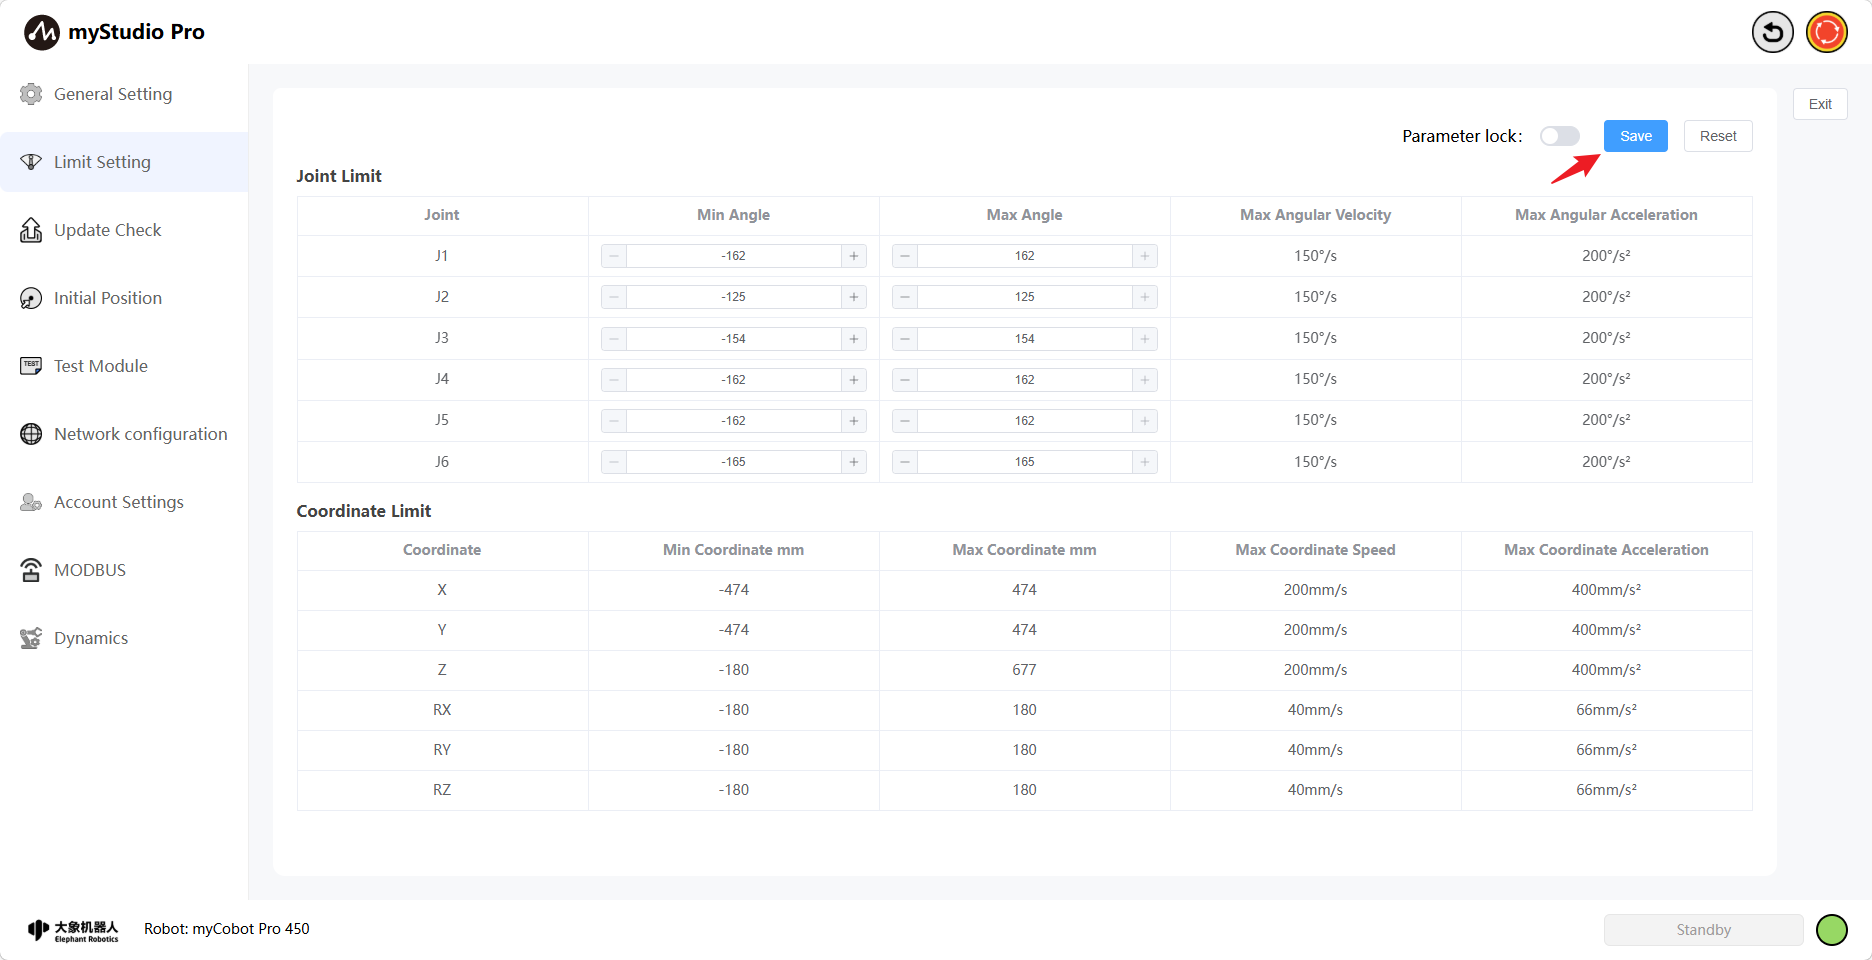Viewport: 1872px width, 960px height.
Task: Click the General Setting gear icon
Action: (x=31, y=94)
